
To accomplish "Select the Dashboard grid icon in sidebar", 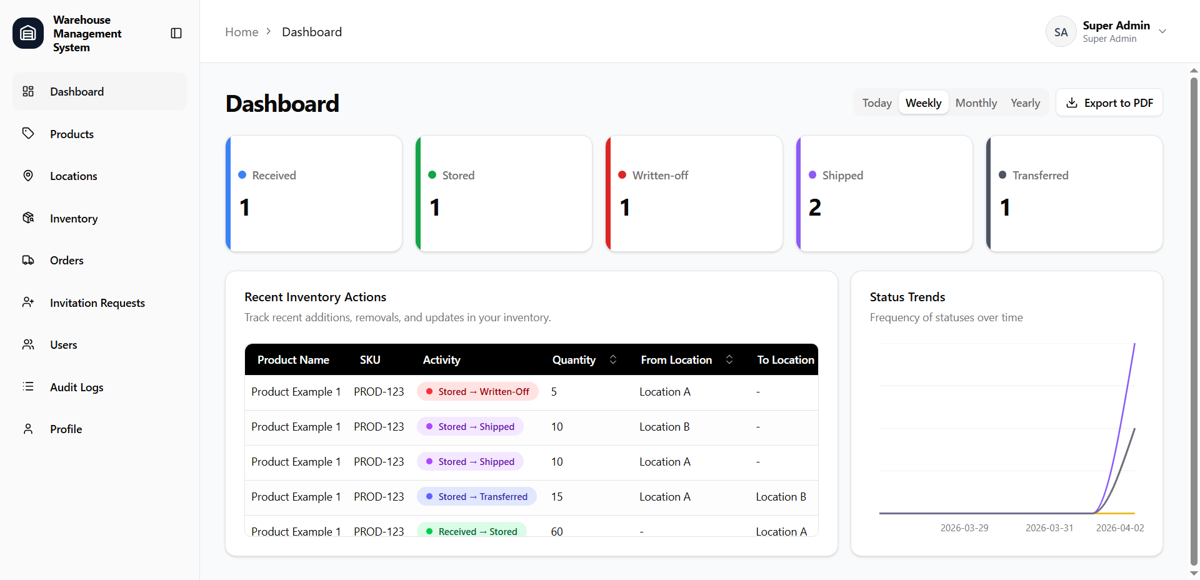I will click(28, 90).
